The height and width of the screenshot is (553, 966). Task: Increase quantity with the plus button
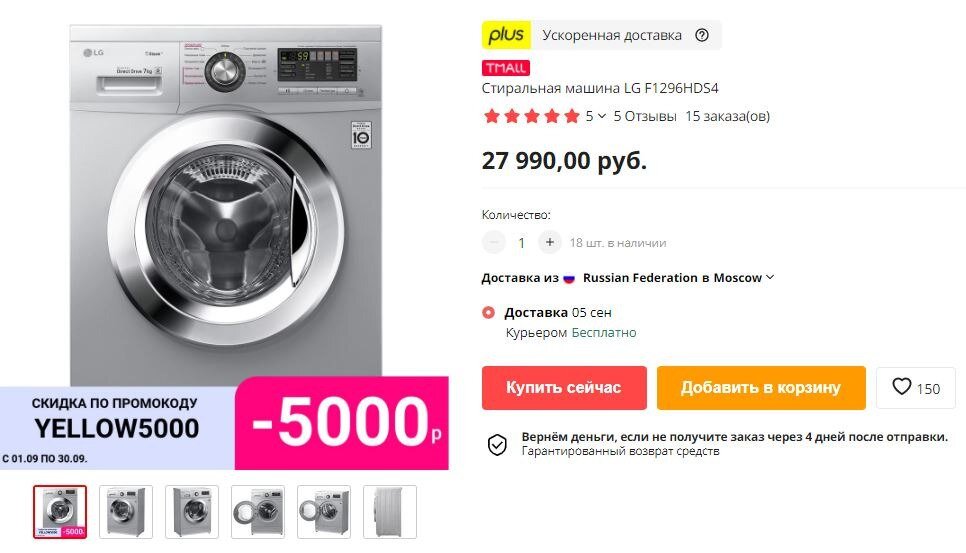coord(550,243)
